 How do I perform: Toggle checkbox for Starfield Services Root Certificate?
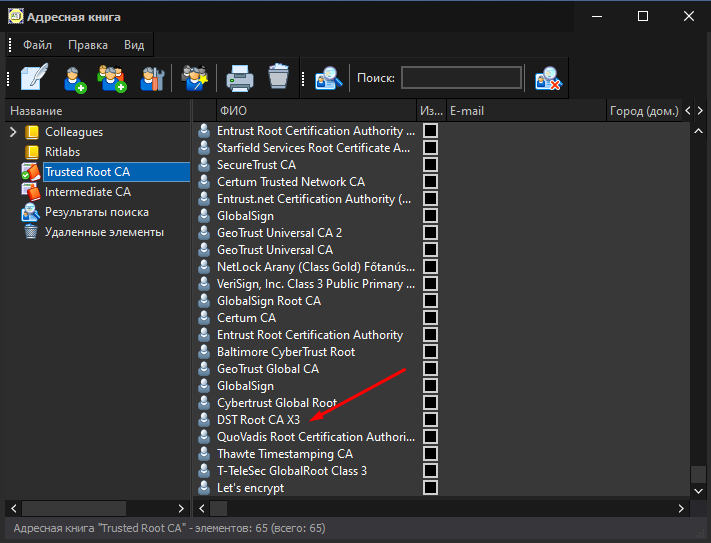[x=430, y=148]
